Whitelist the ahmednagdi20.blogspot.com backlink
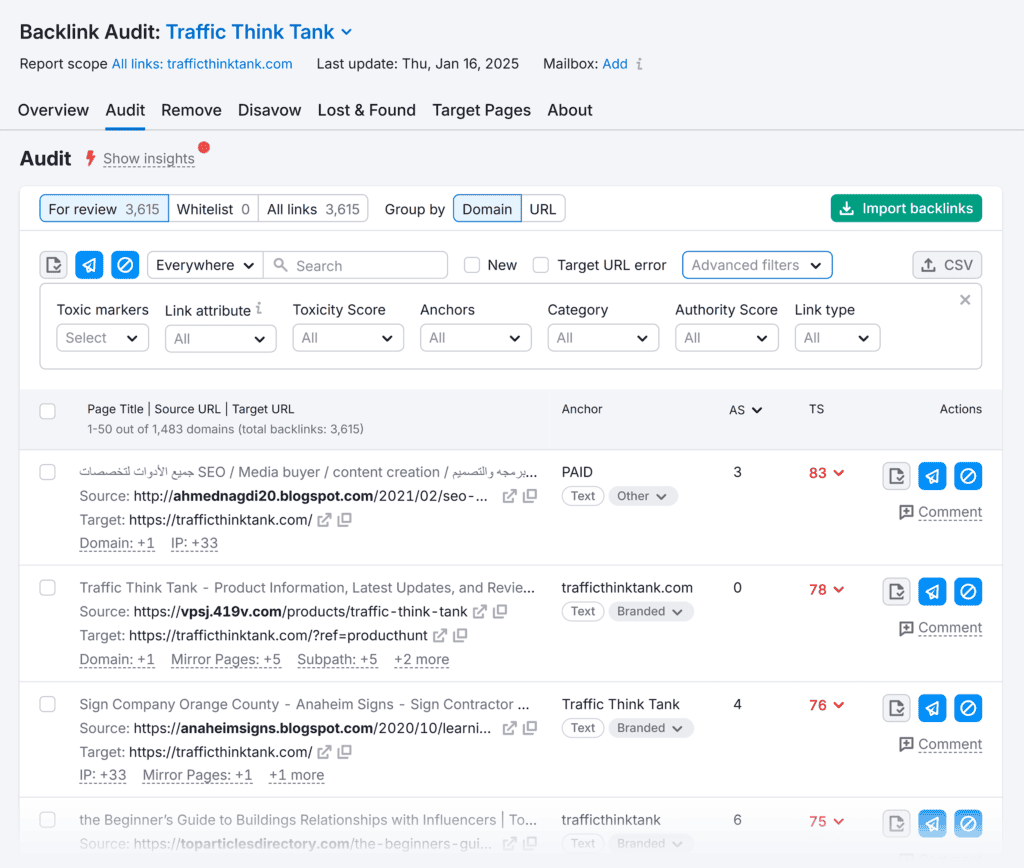The width and height of the screenshot is (1024, 868). [896, 476]
